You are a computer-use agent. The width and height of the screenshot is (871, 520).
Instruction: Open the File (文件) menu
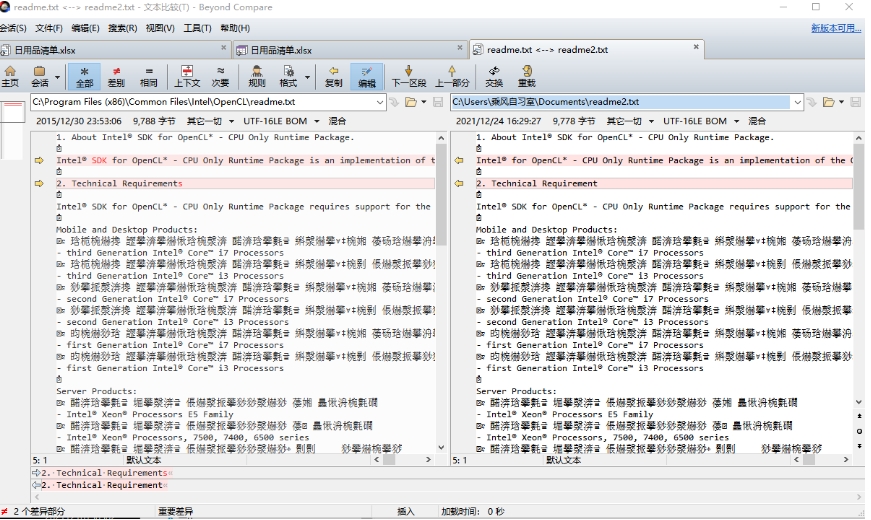tap(49, 28)
